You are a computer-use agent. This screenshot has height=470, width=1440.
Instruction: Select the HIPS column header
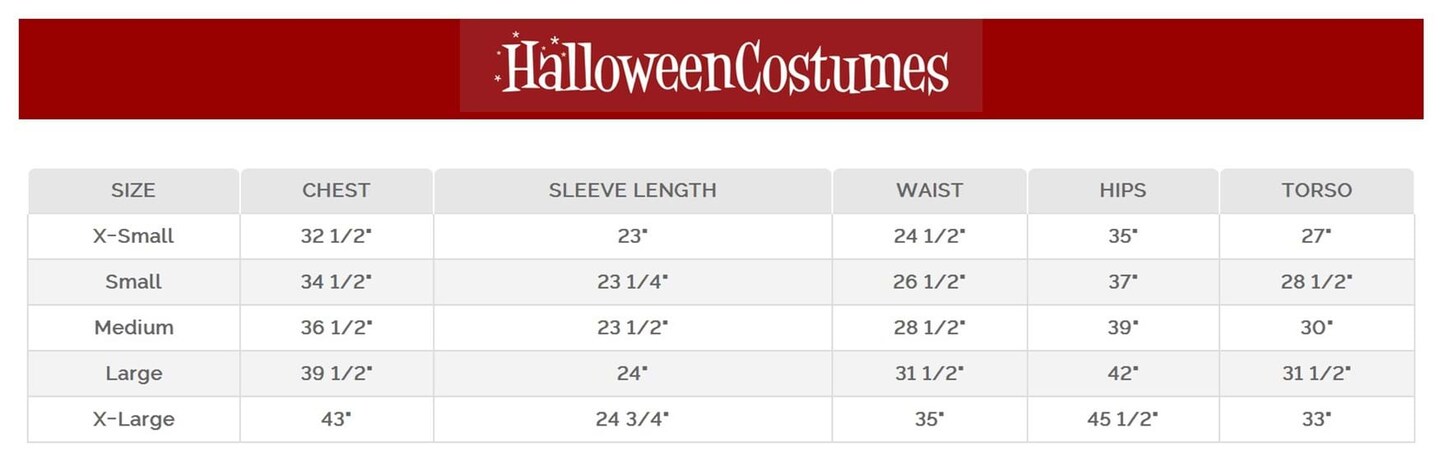(x=1122, y=190)
